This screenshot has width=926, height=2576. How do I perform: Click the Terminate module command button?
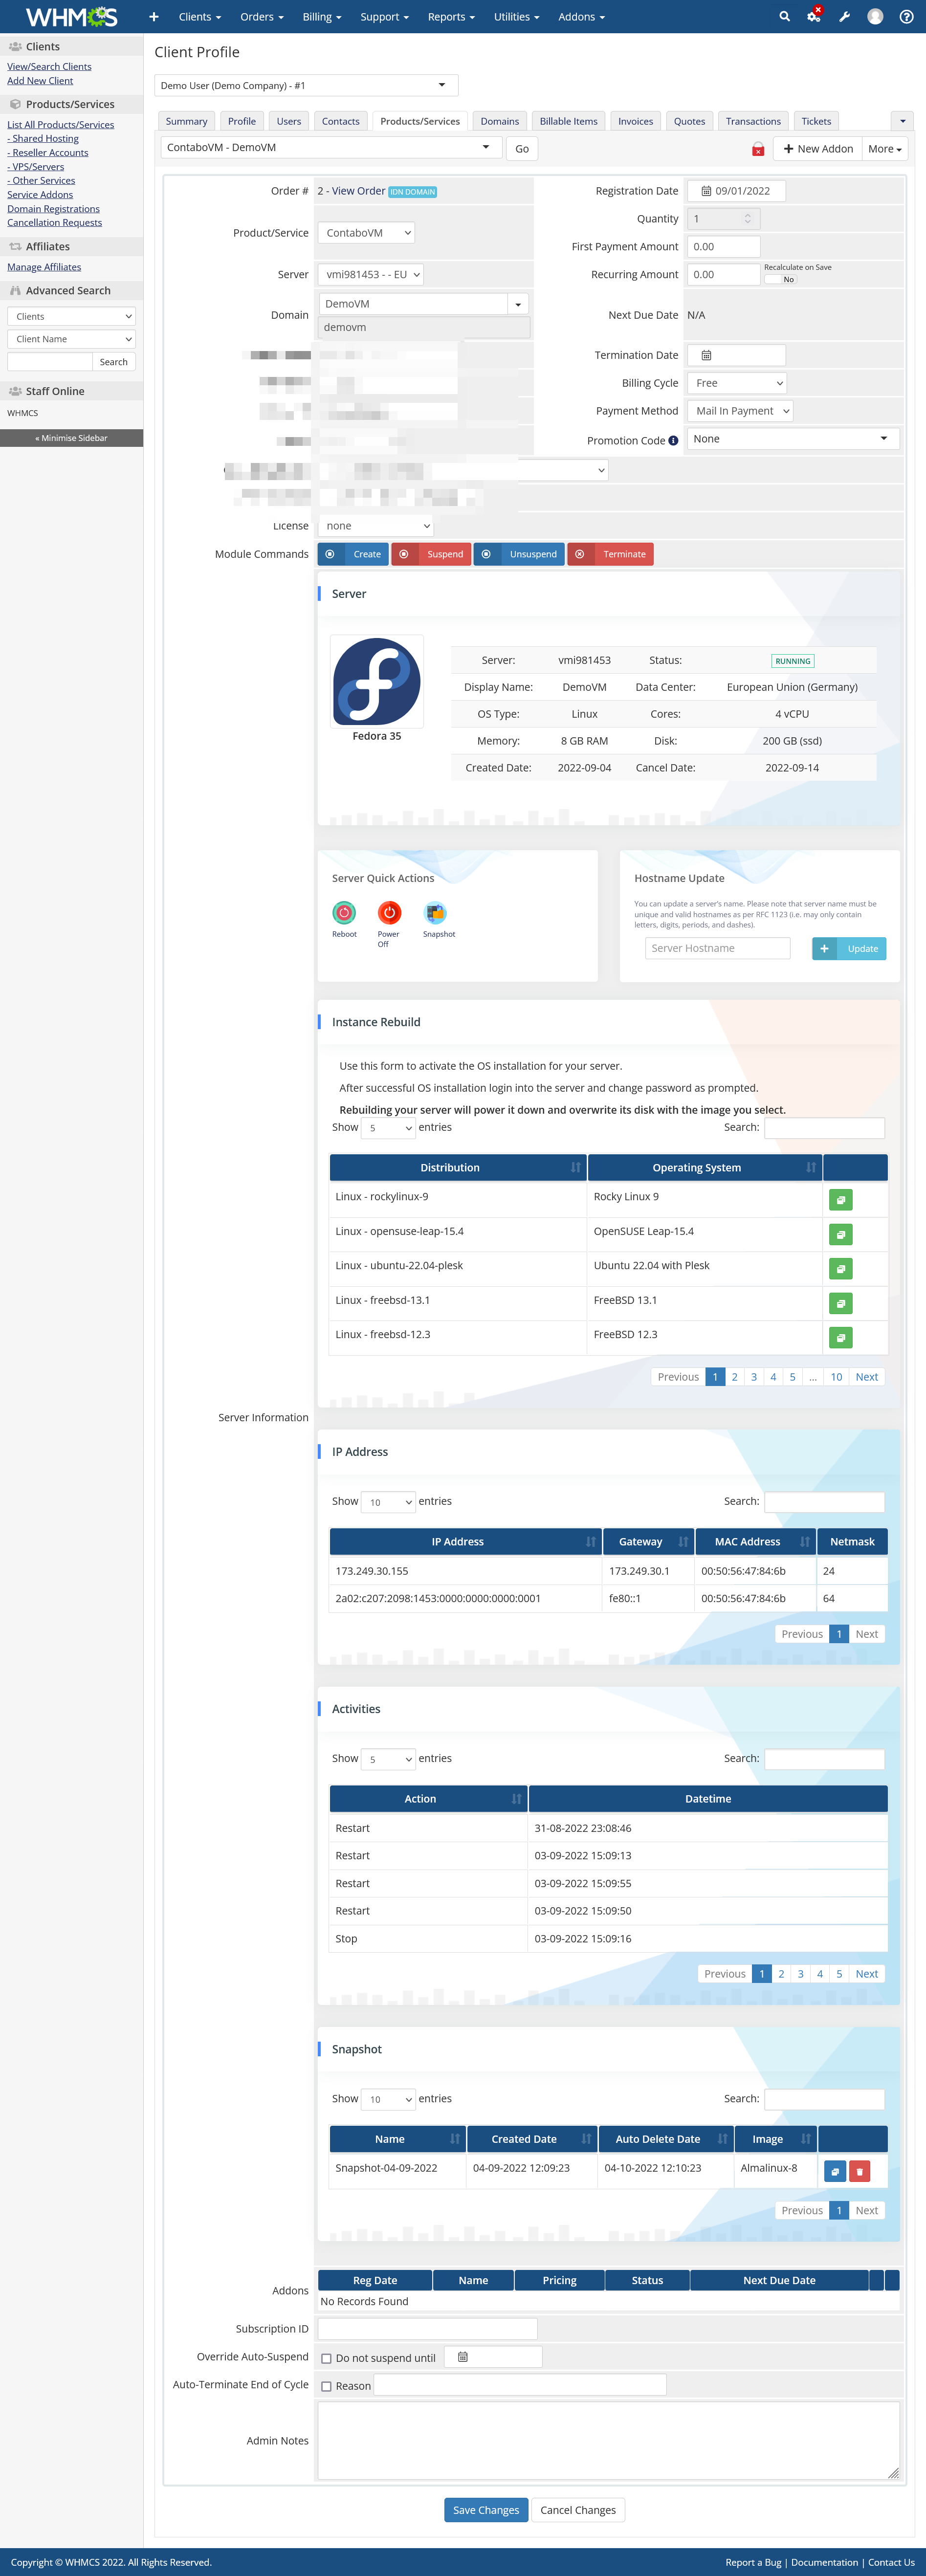(x=611, y=554)
